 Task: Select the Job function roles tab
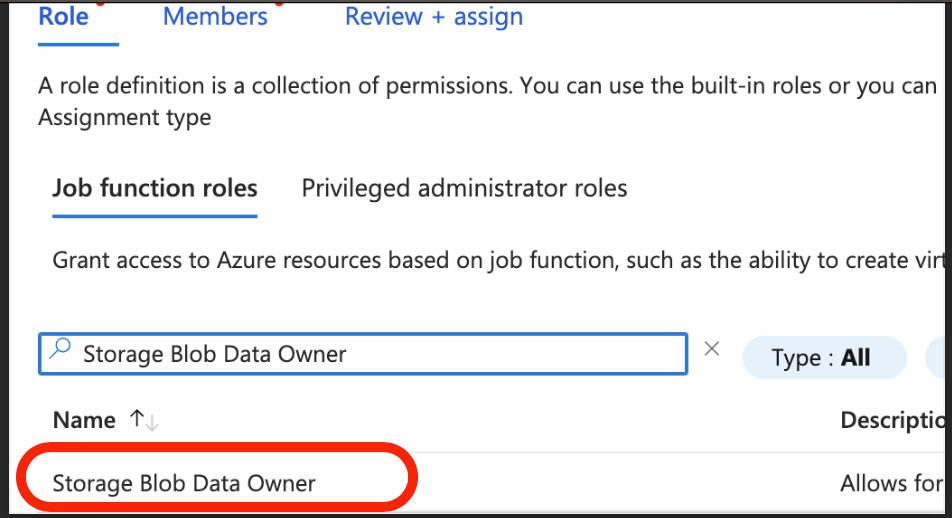[155, 188]
